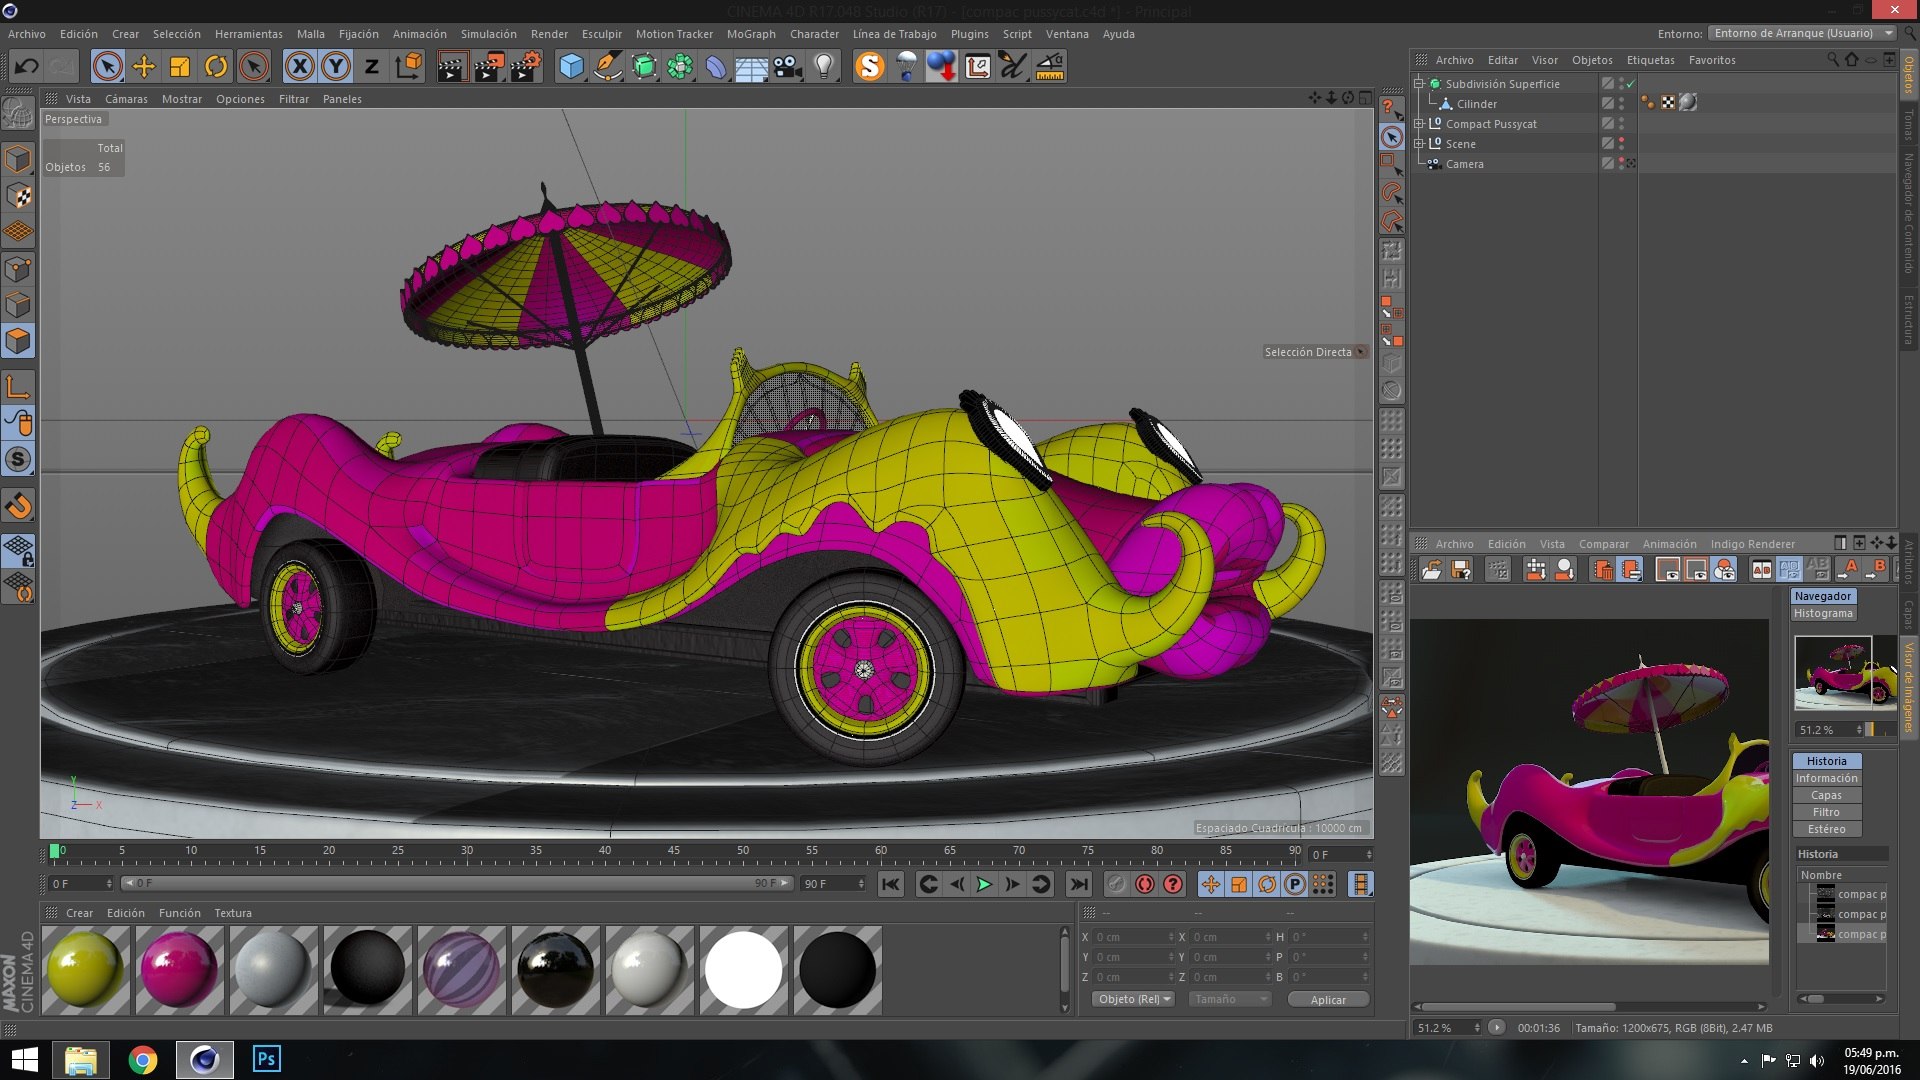Toggle the Z axis lock
This screenshot has height=1080, width=1920.
click(x=372, y=67)
